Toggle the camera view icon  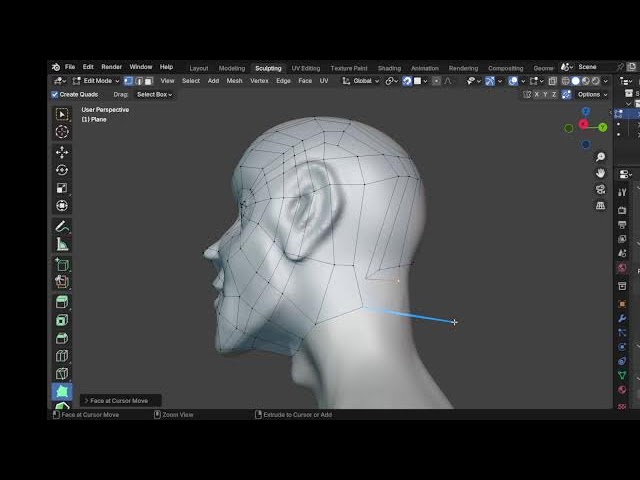(x=600, y=189)
